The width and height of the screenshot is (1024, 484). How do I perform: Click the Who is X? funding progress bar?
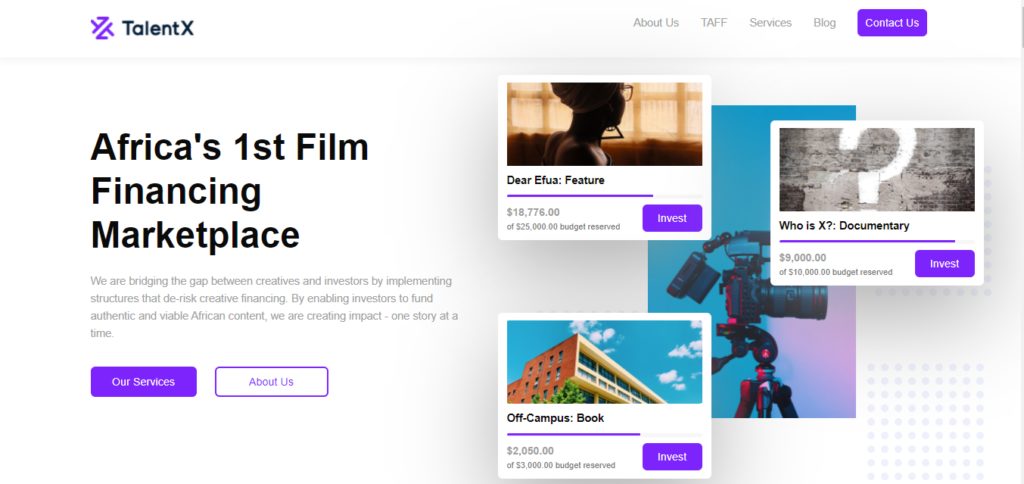point(866,241)
